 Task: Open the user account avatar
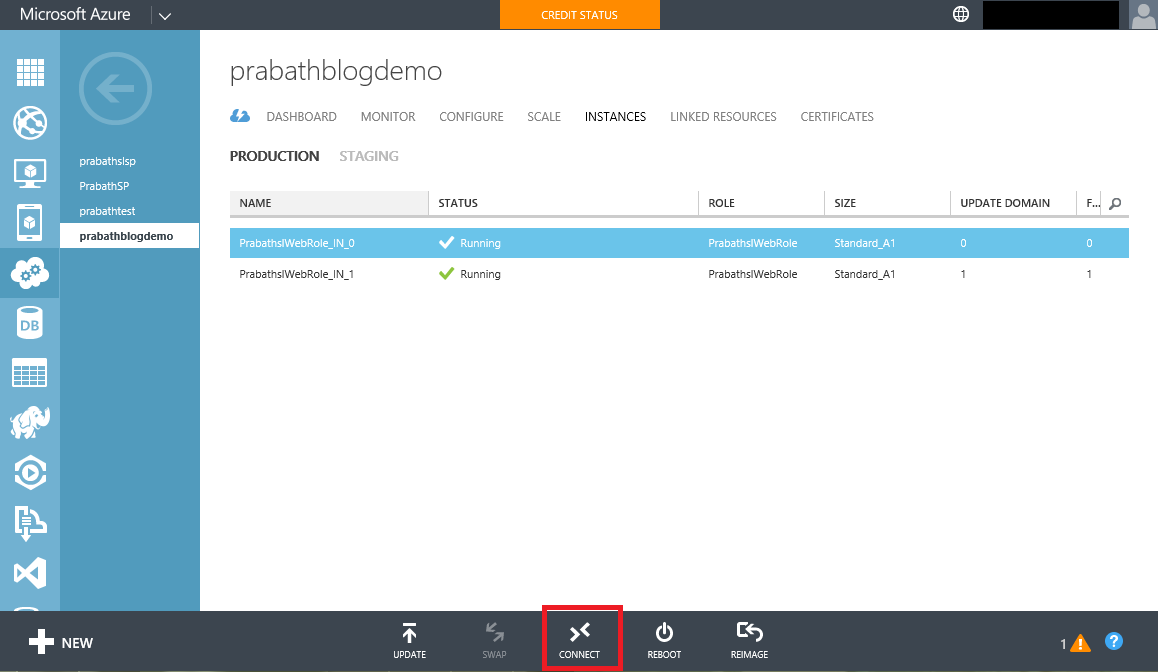(x=1143, y=15)
